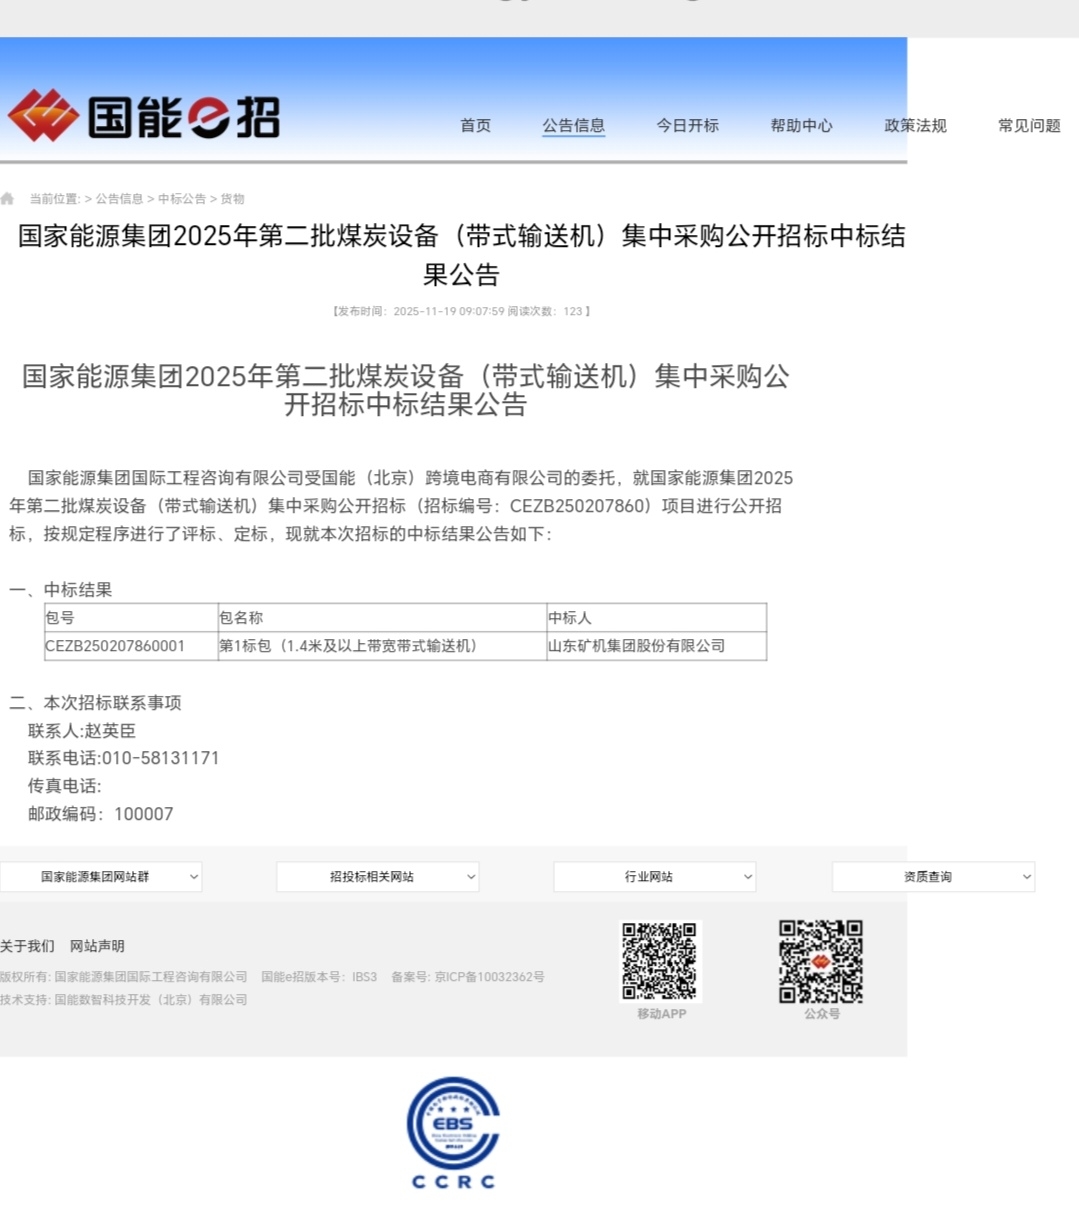Go to 今日开标 in the navigation
The height and width of the screenshot is (1206, 1079).
(x=688, y=126)
